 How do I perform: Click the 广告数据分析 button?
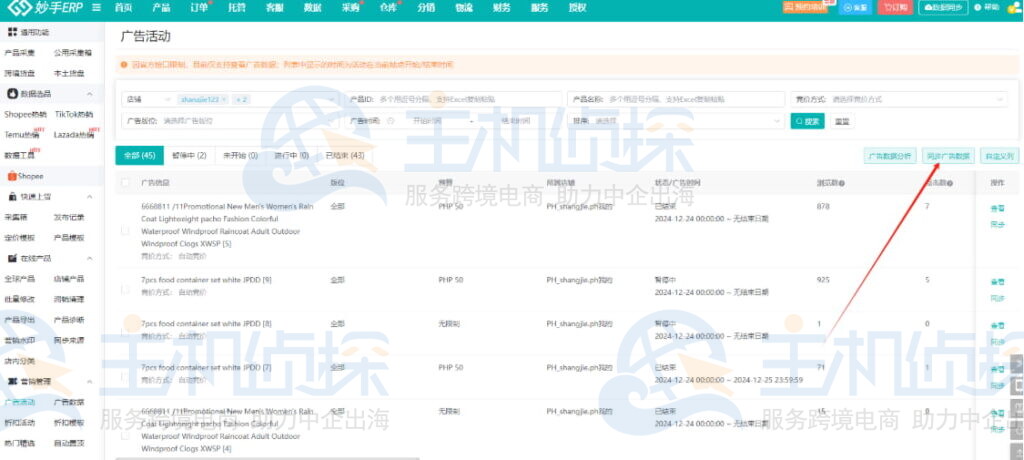coord(891,156)
